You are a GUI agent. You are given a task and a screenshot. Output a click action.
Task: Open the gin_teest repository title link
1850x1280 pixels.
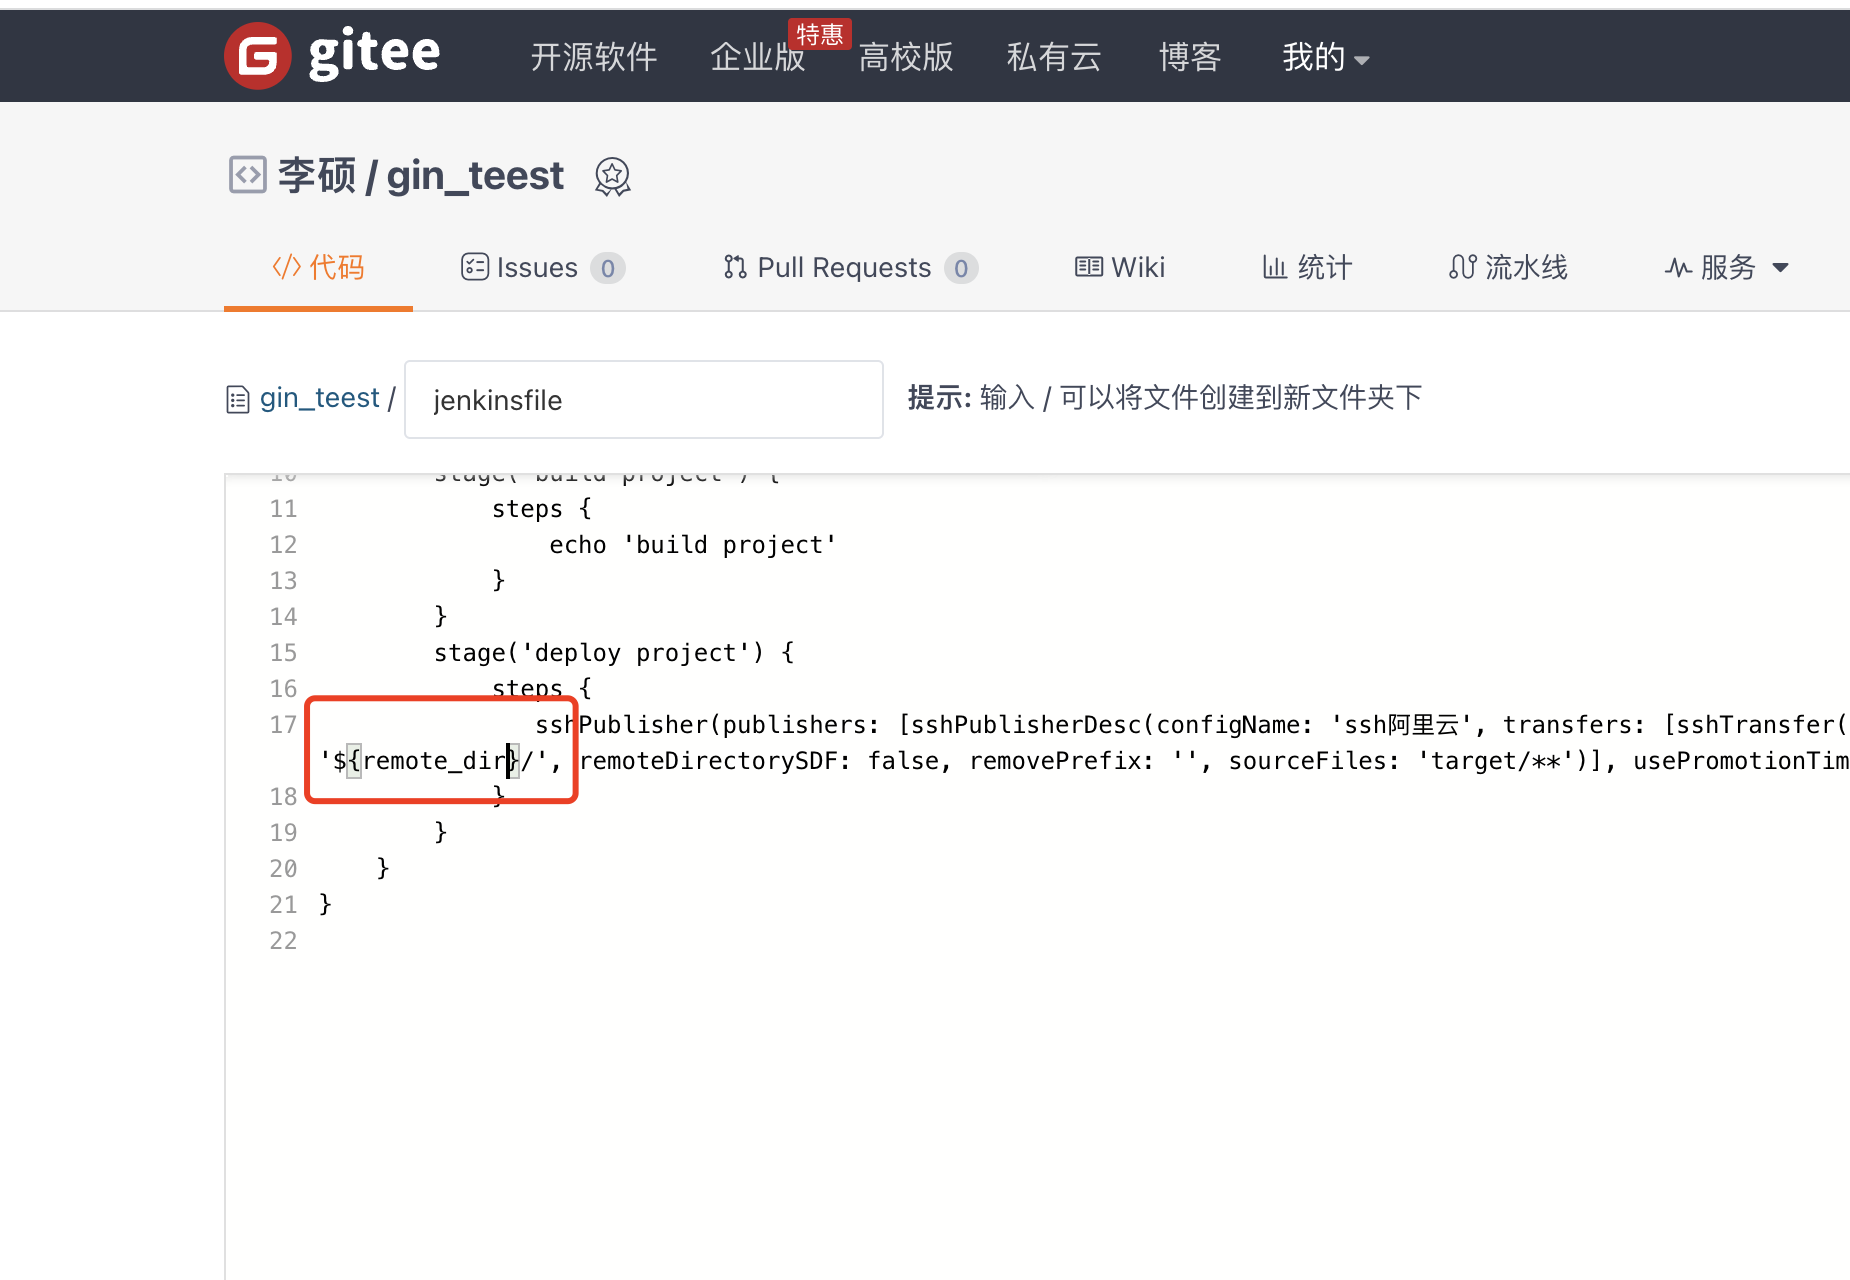[475, 176]
